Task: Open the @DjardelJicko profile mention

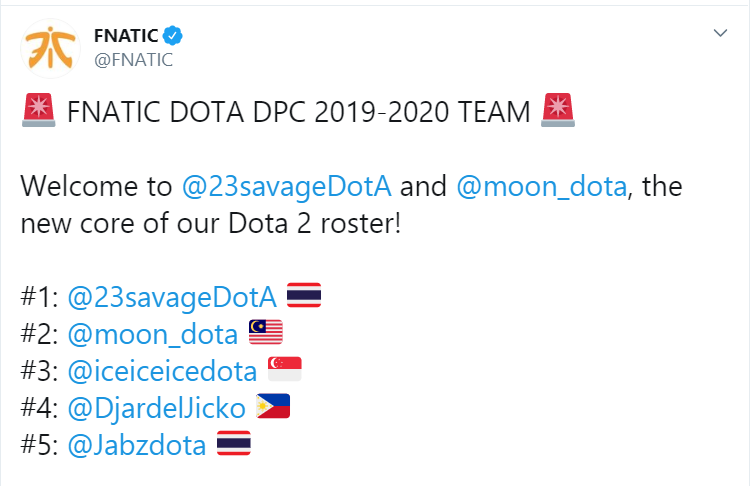Action: pyautogui.click(x=156, y=408)
